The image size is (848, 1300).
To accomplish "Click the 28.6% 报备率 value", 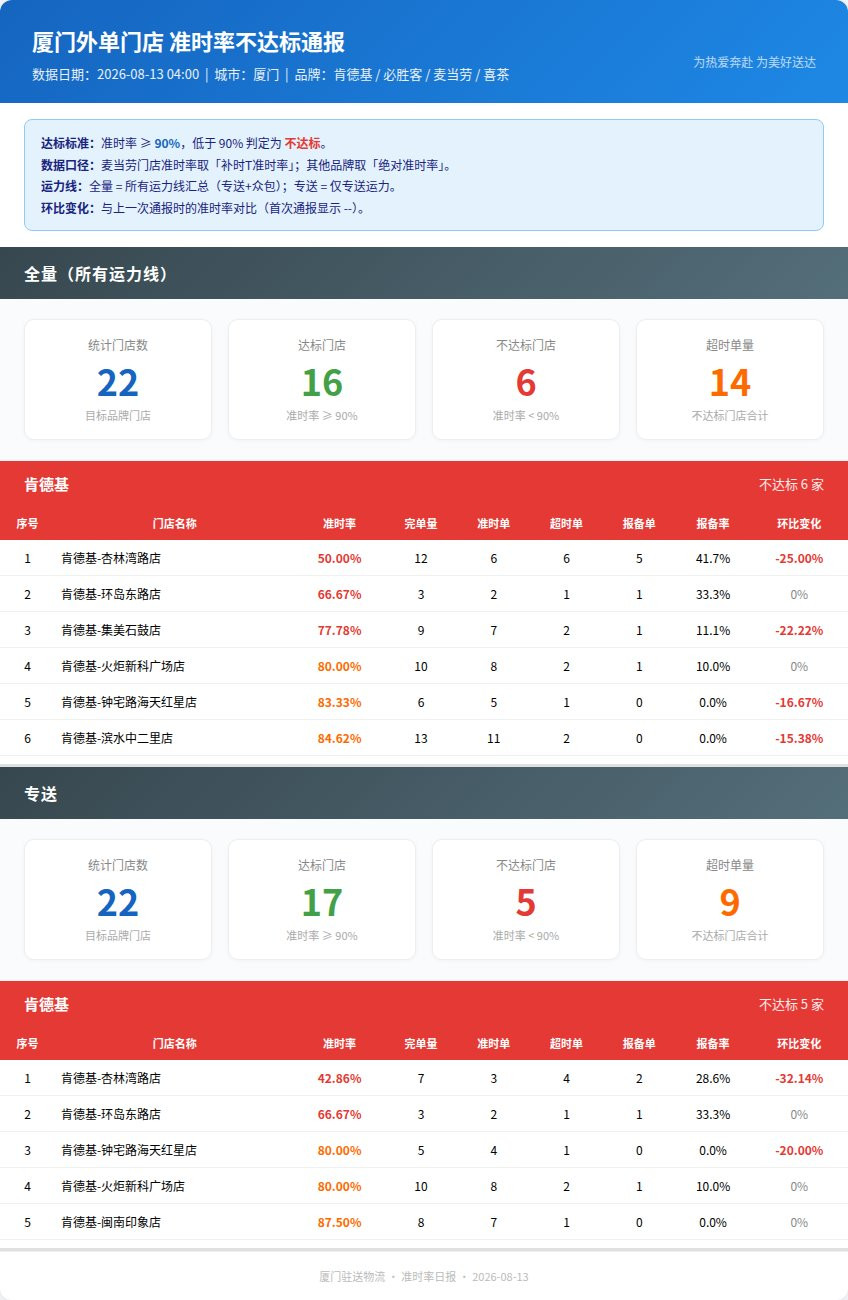I will point(713,1078).
